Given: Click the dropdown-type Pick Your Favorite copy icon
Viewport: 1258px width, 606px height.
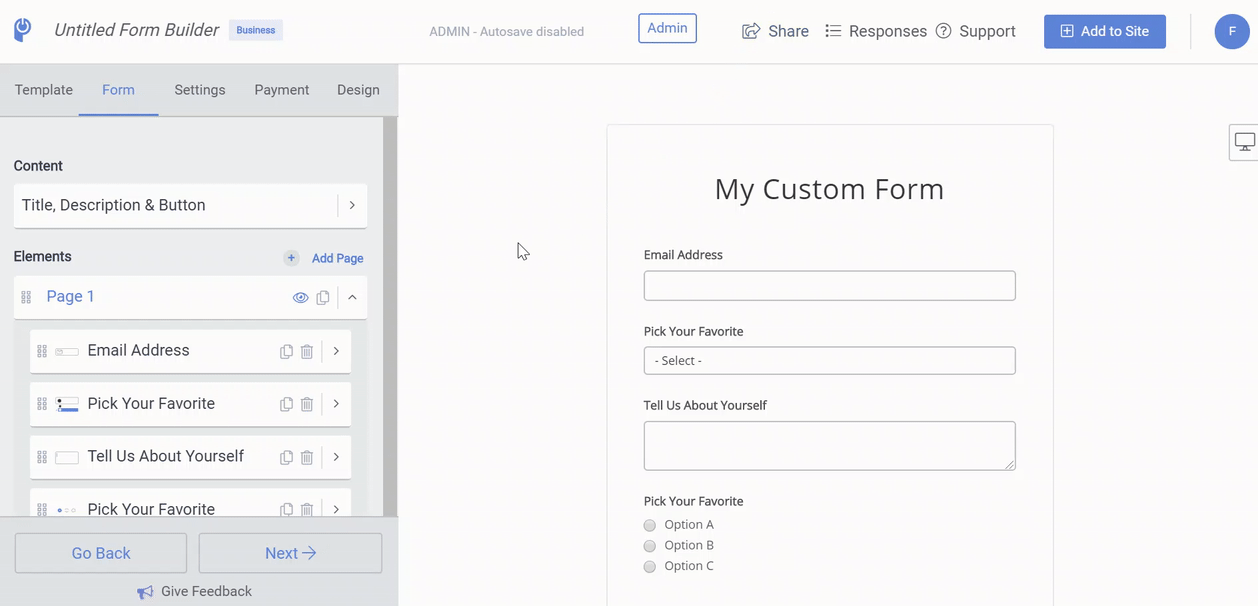Looking at the screenshot, I should pyautogui.click(x=286, y=404).
